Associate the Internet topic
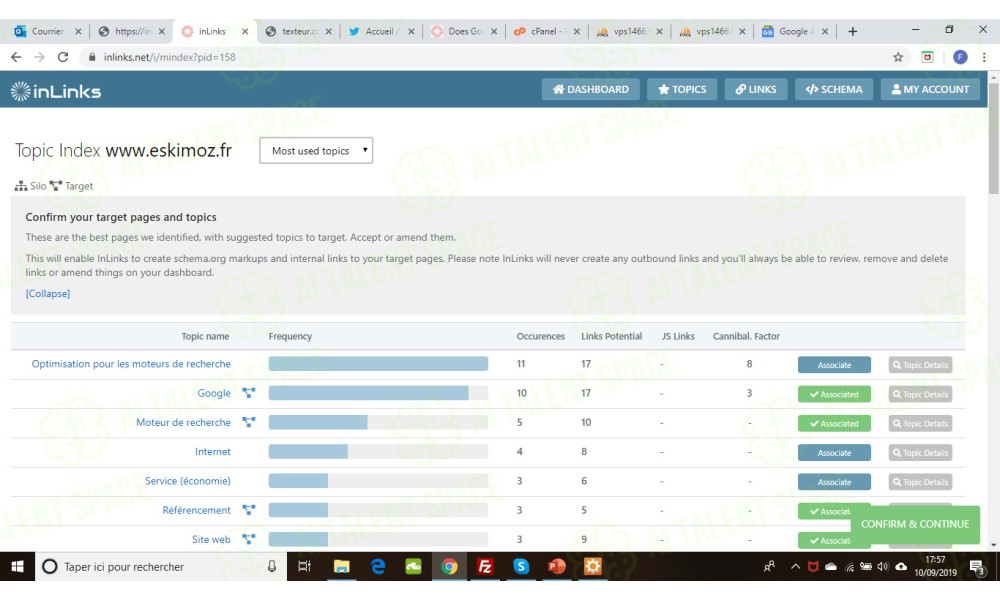The image size is (1000, 600). tap(834, 453)
